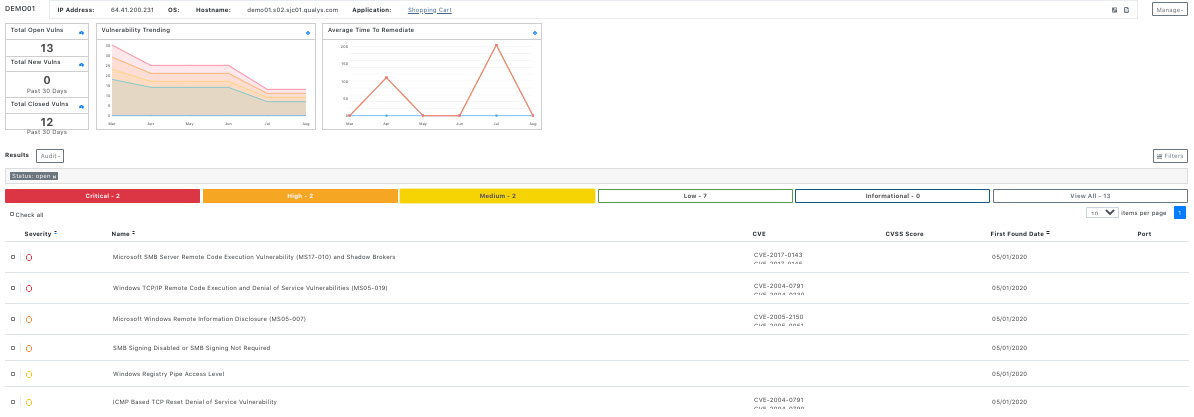The width and height of the screenshot is (1194, 417).
Task: Open the Filters button
Action: pos(1170,156)
